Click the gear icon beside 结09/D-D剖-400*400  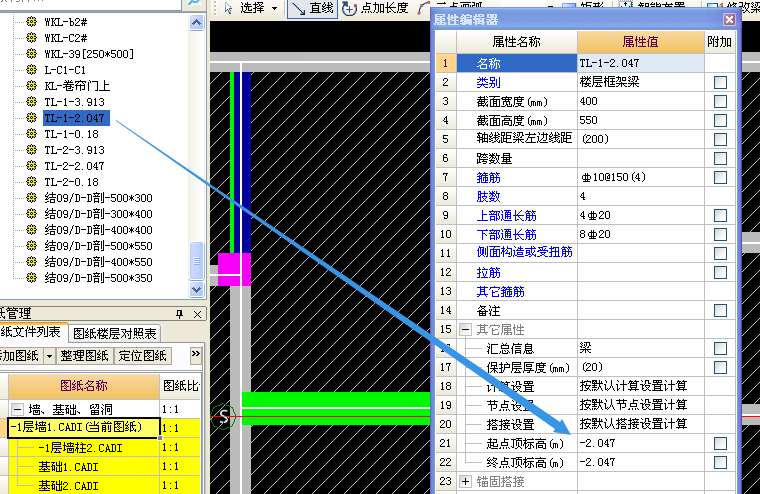(x=32, y=230)
